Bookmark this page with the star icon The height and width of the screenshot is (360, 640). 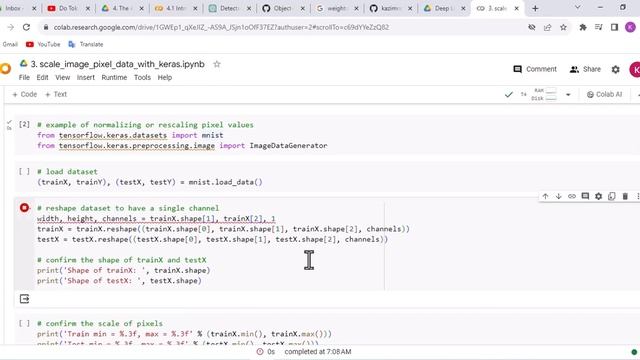[563, 27]
